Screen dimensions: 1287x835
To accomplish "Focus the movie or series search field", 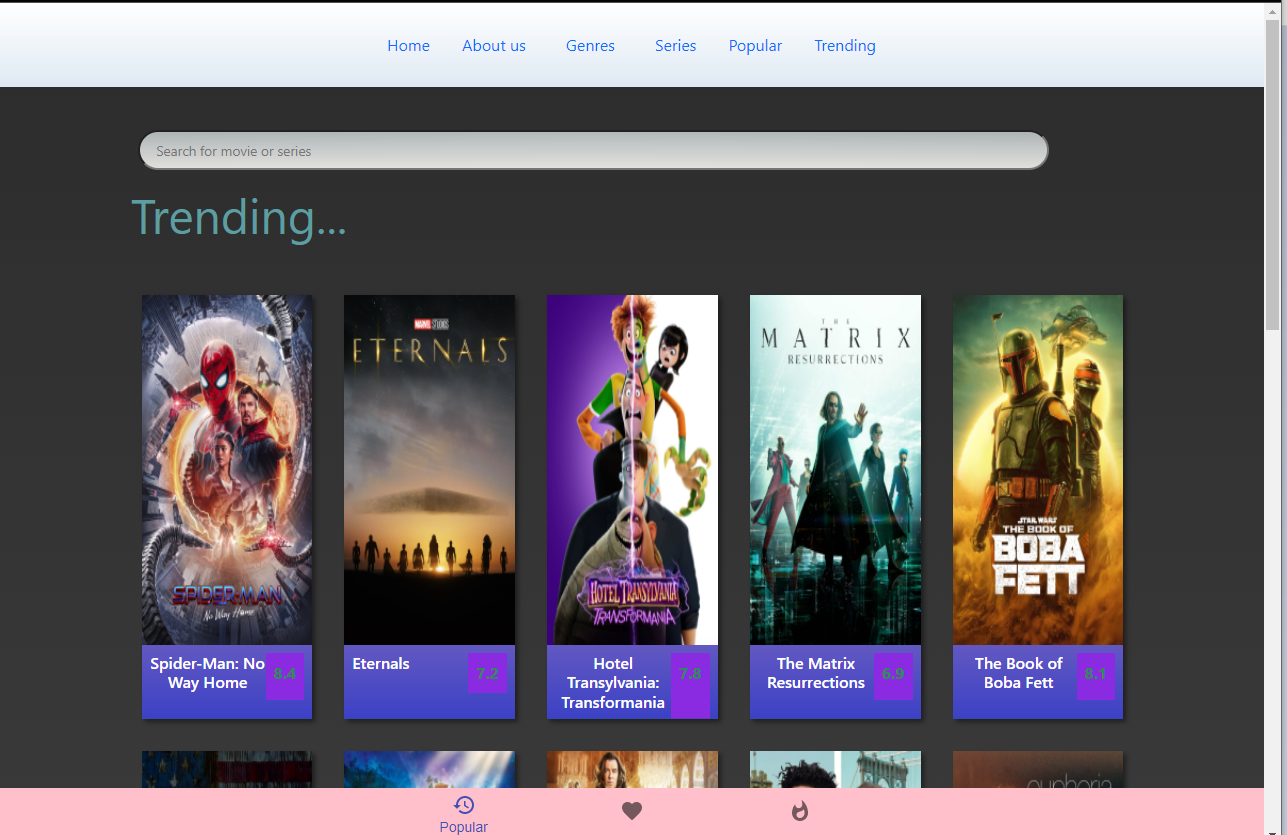I will pos(593,151).
